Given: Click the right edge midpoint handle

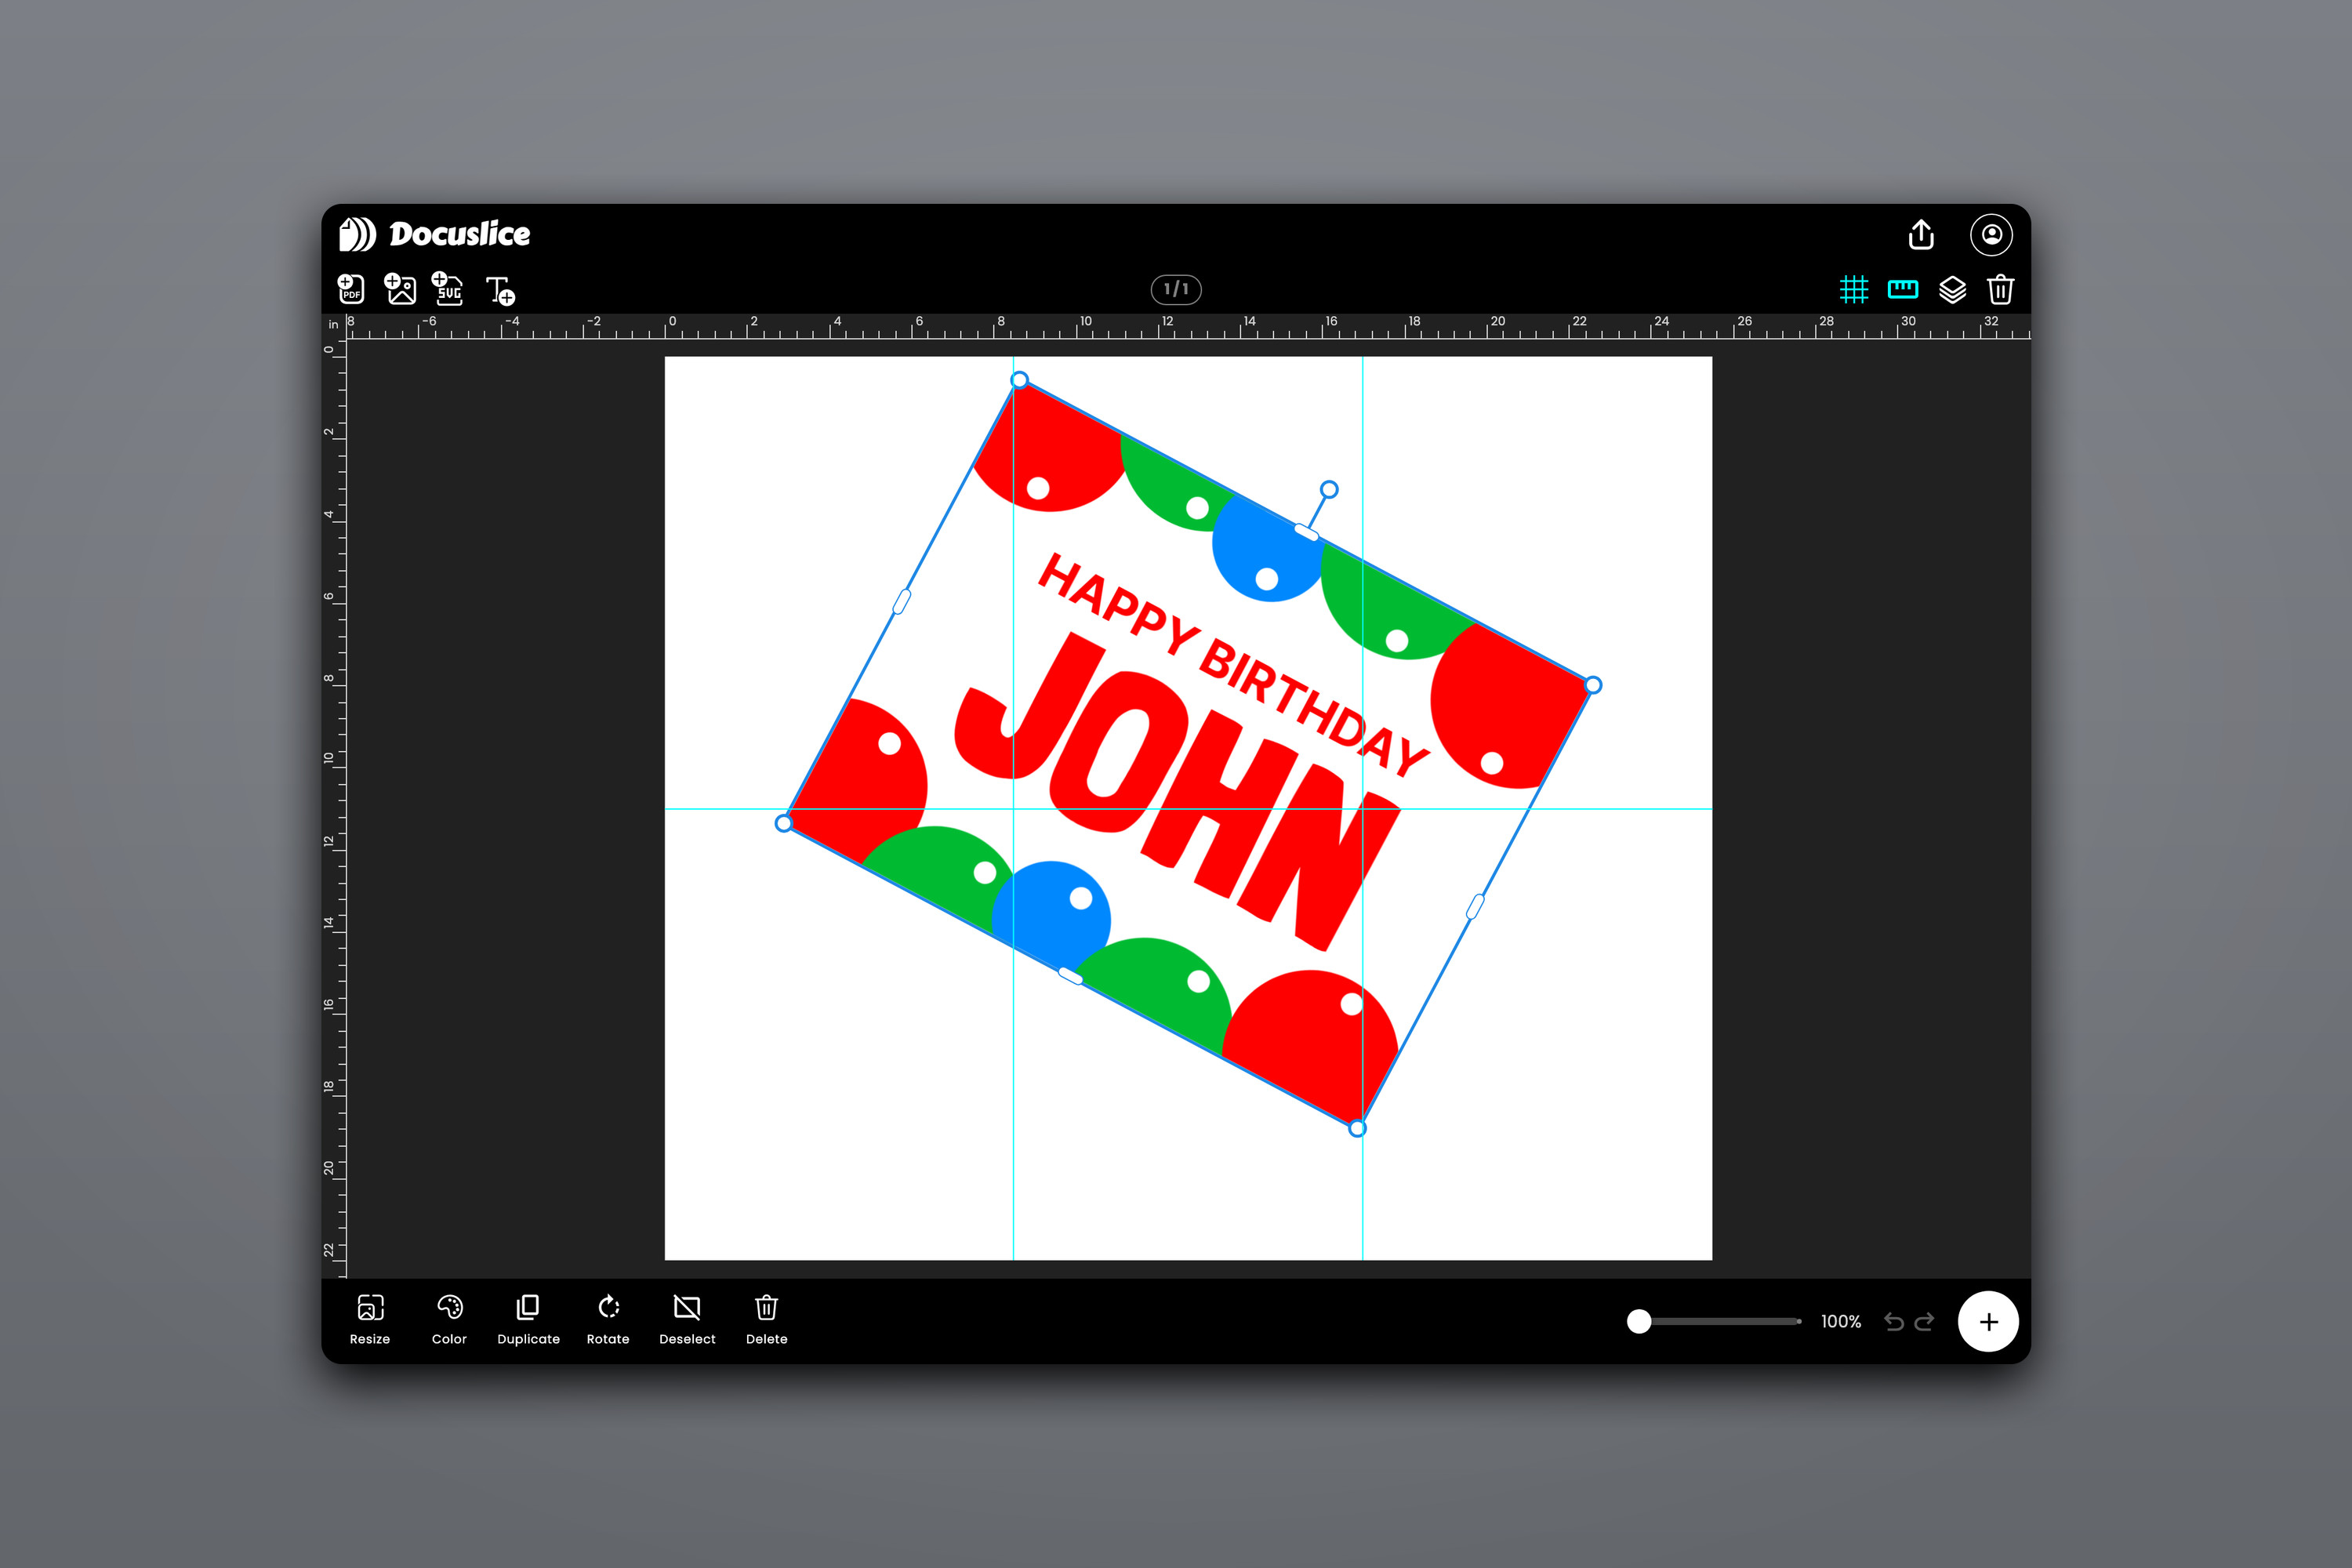Looking at the screenshot, I should coord(1475,906).
